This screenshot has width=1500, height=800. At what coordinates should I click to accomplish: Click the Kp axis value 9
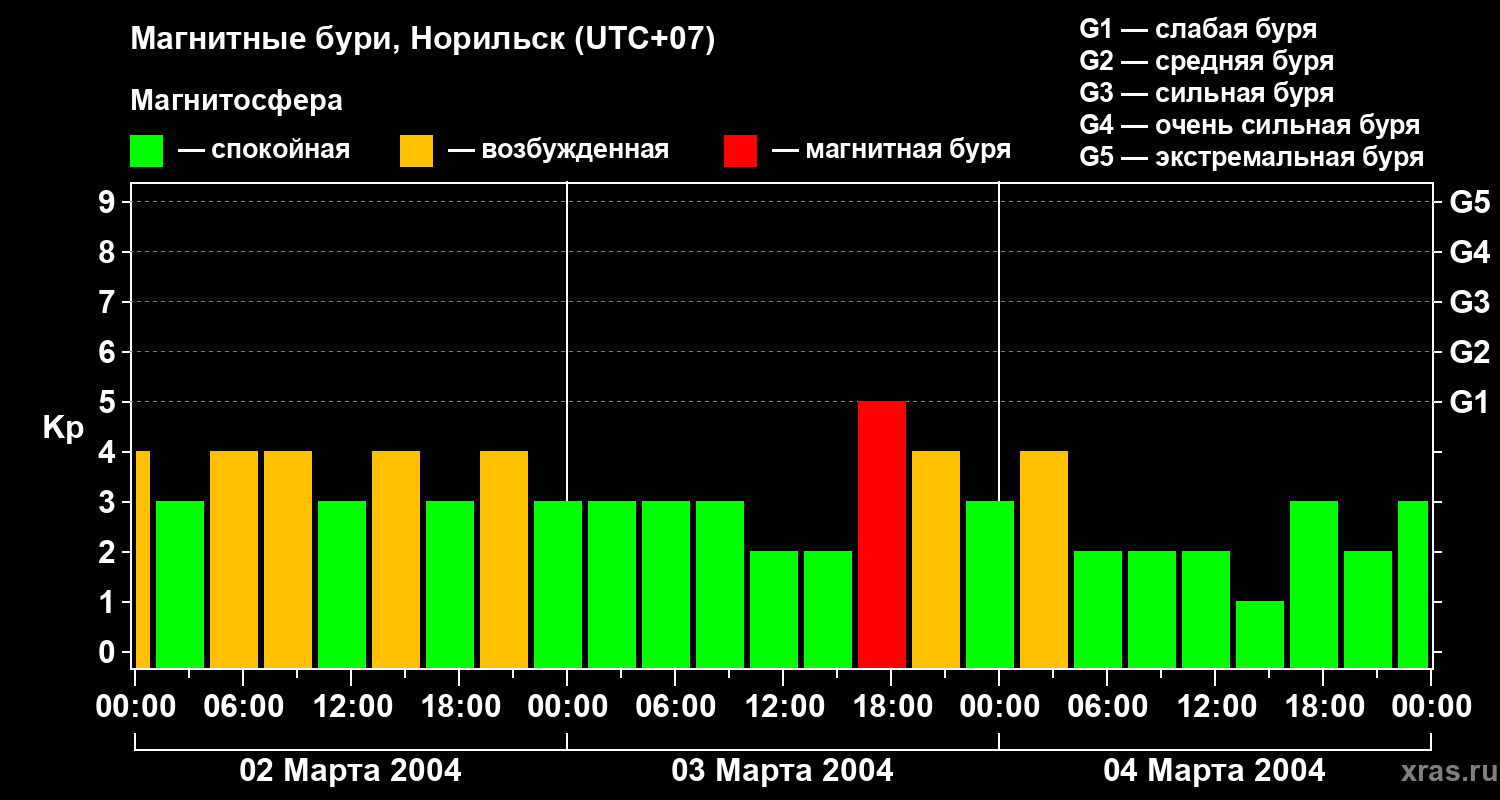point(109,202)
